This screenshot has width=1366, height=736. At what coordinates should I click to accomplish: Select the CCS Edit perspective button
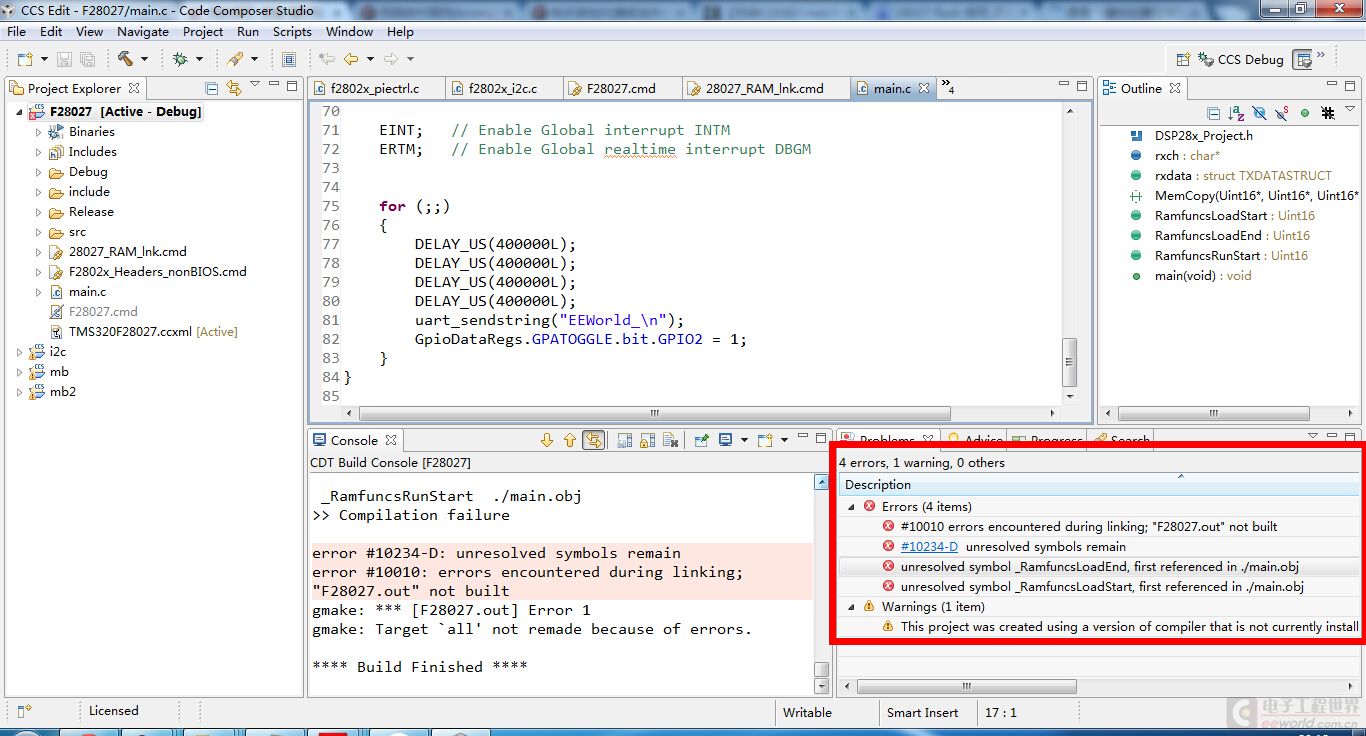tap(1303, 59)
